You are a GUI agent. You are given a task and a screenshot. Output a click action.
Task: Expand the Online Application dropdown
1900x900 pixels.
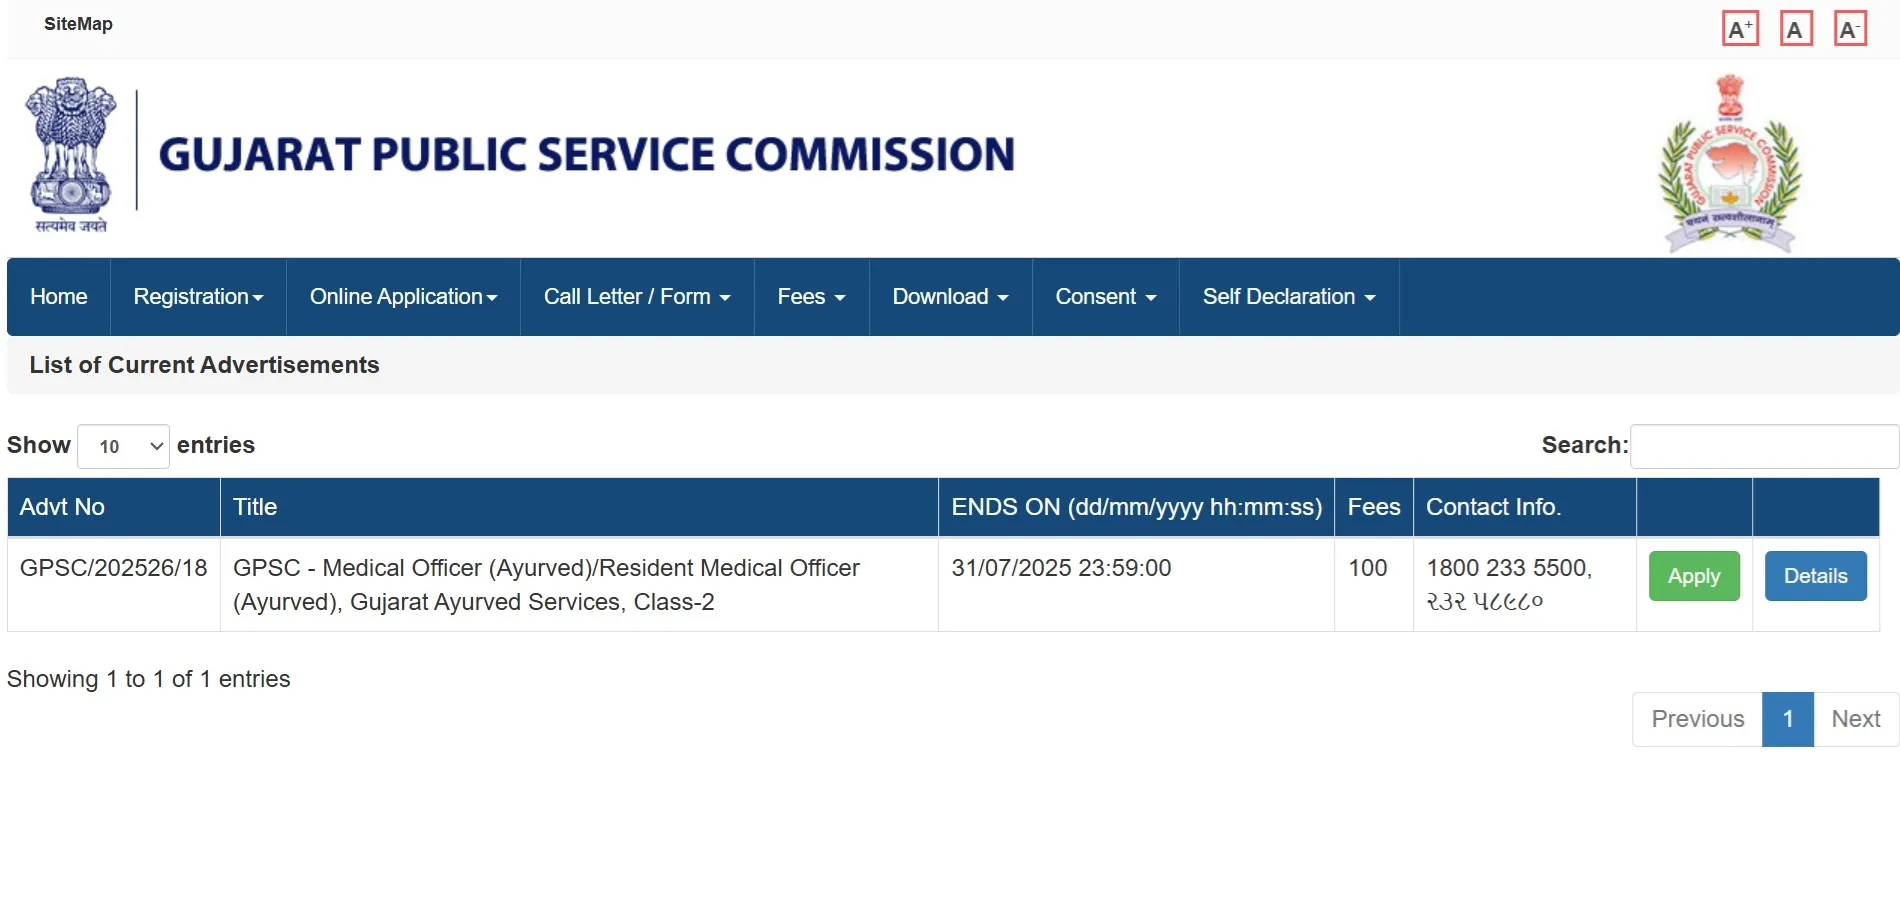click(x=402, y=297)
